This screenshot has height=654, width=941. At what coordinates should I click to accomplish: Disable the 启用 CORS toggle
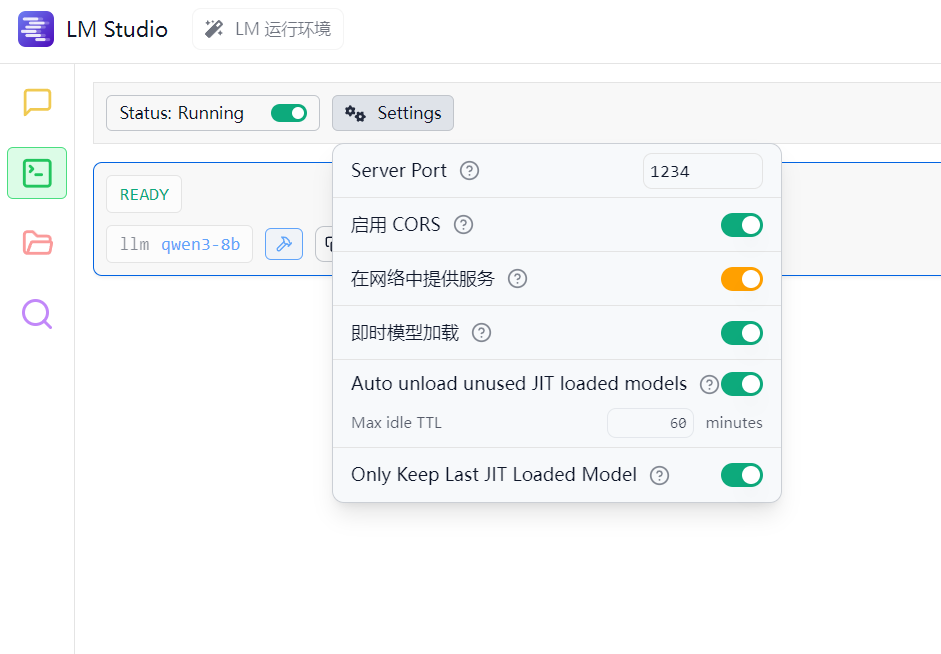pos(742,225)
